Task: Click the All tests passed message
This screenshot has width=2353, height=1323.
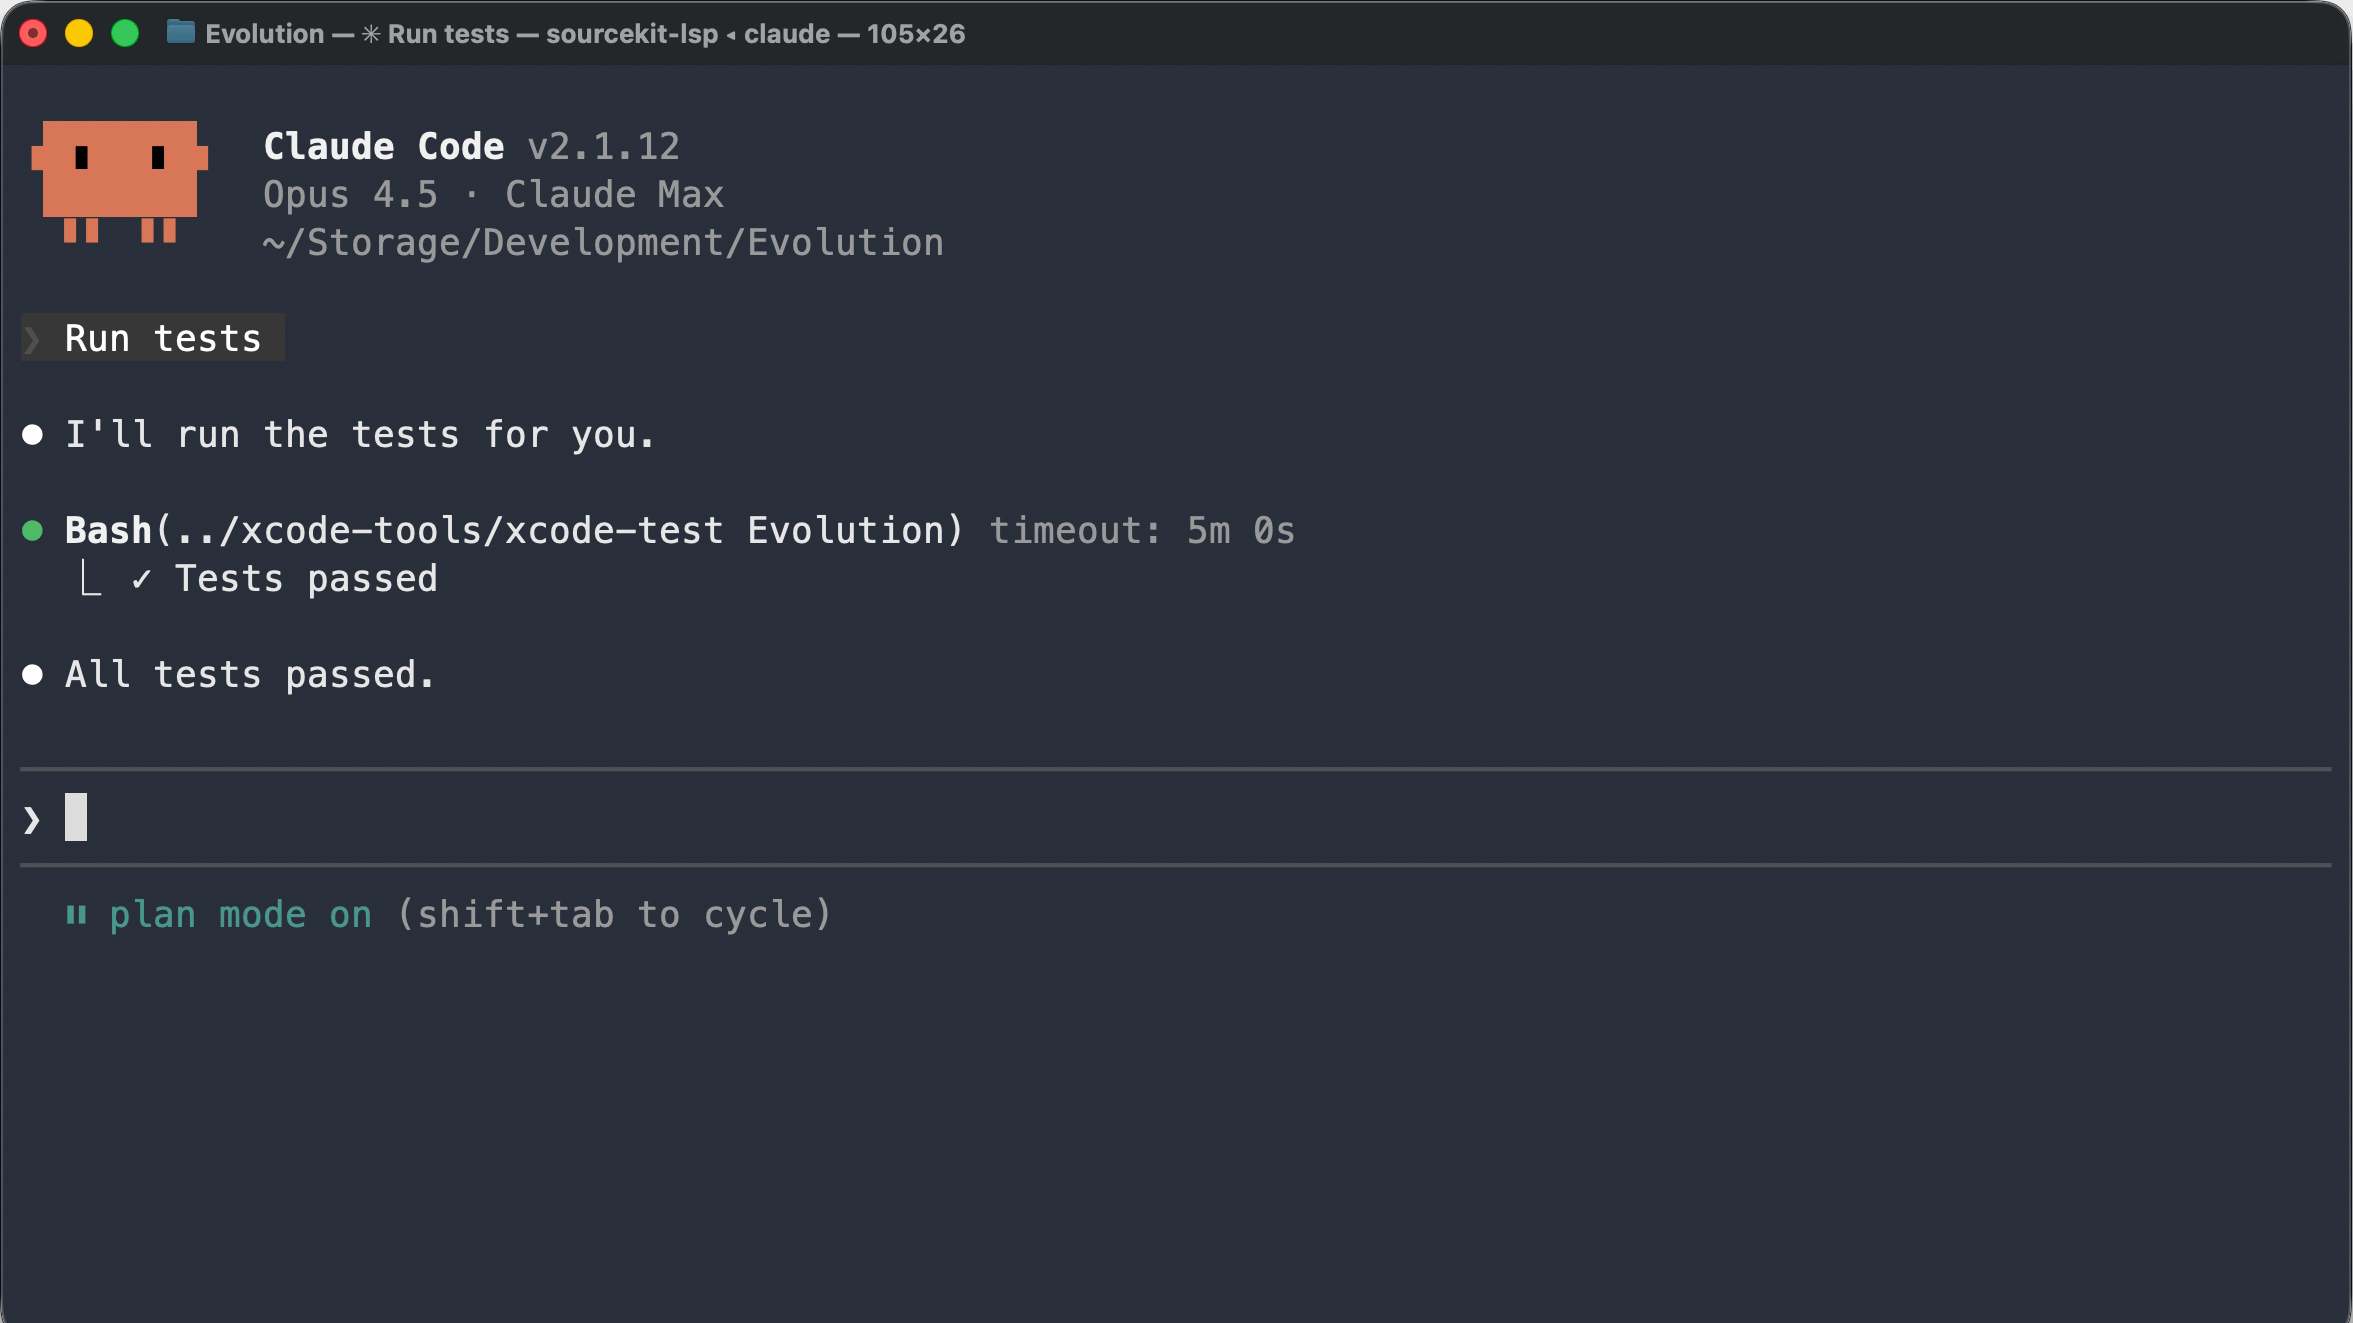Action: (249, 674)
